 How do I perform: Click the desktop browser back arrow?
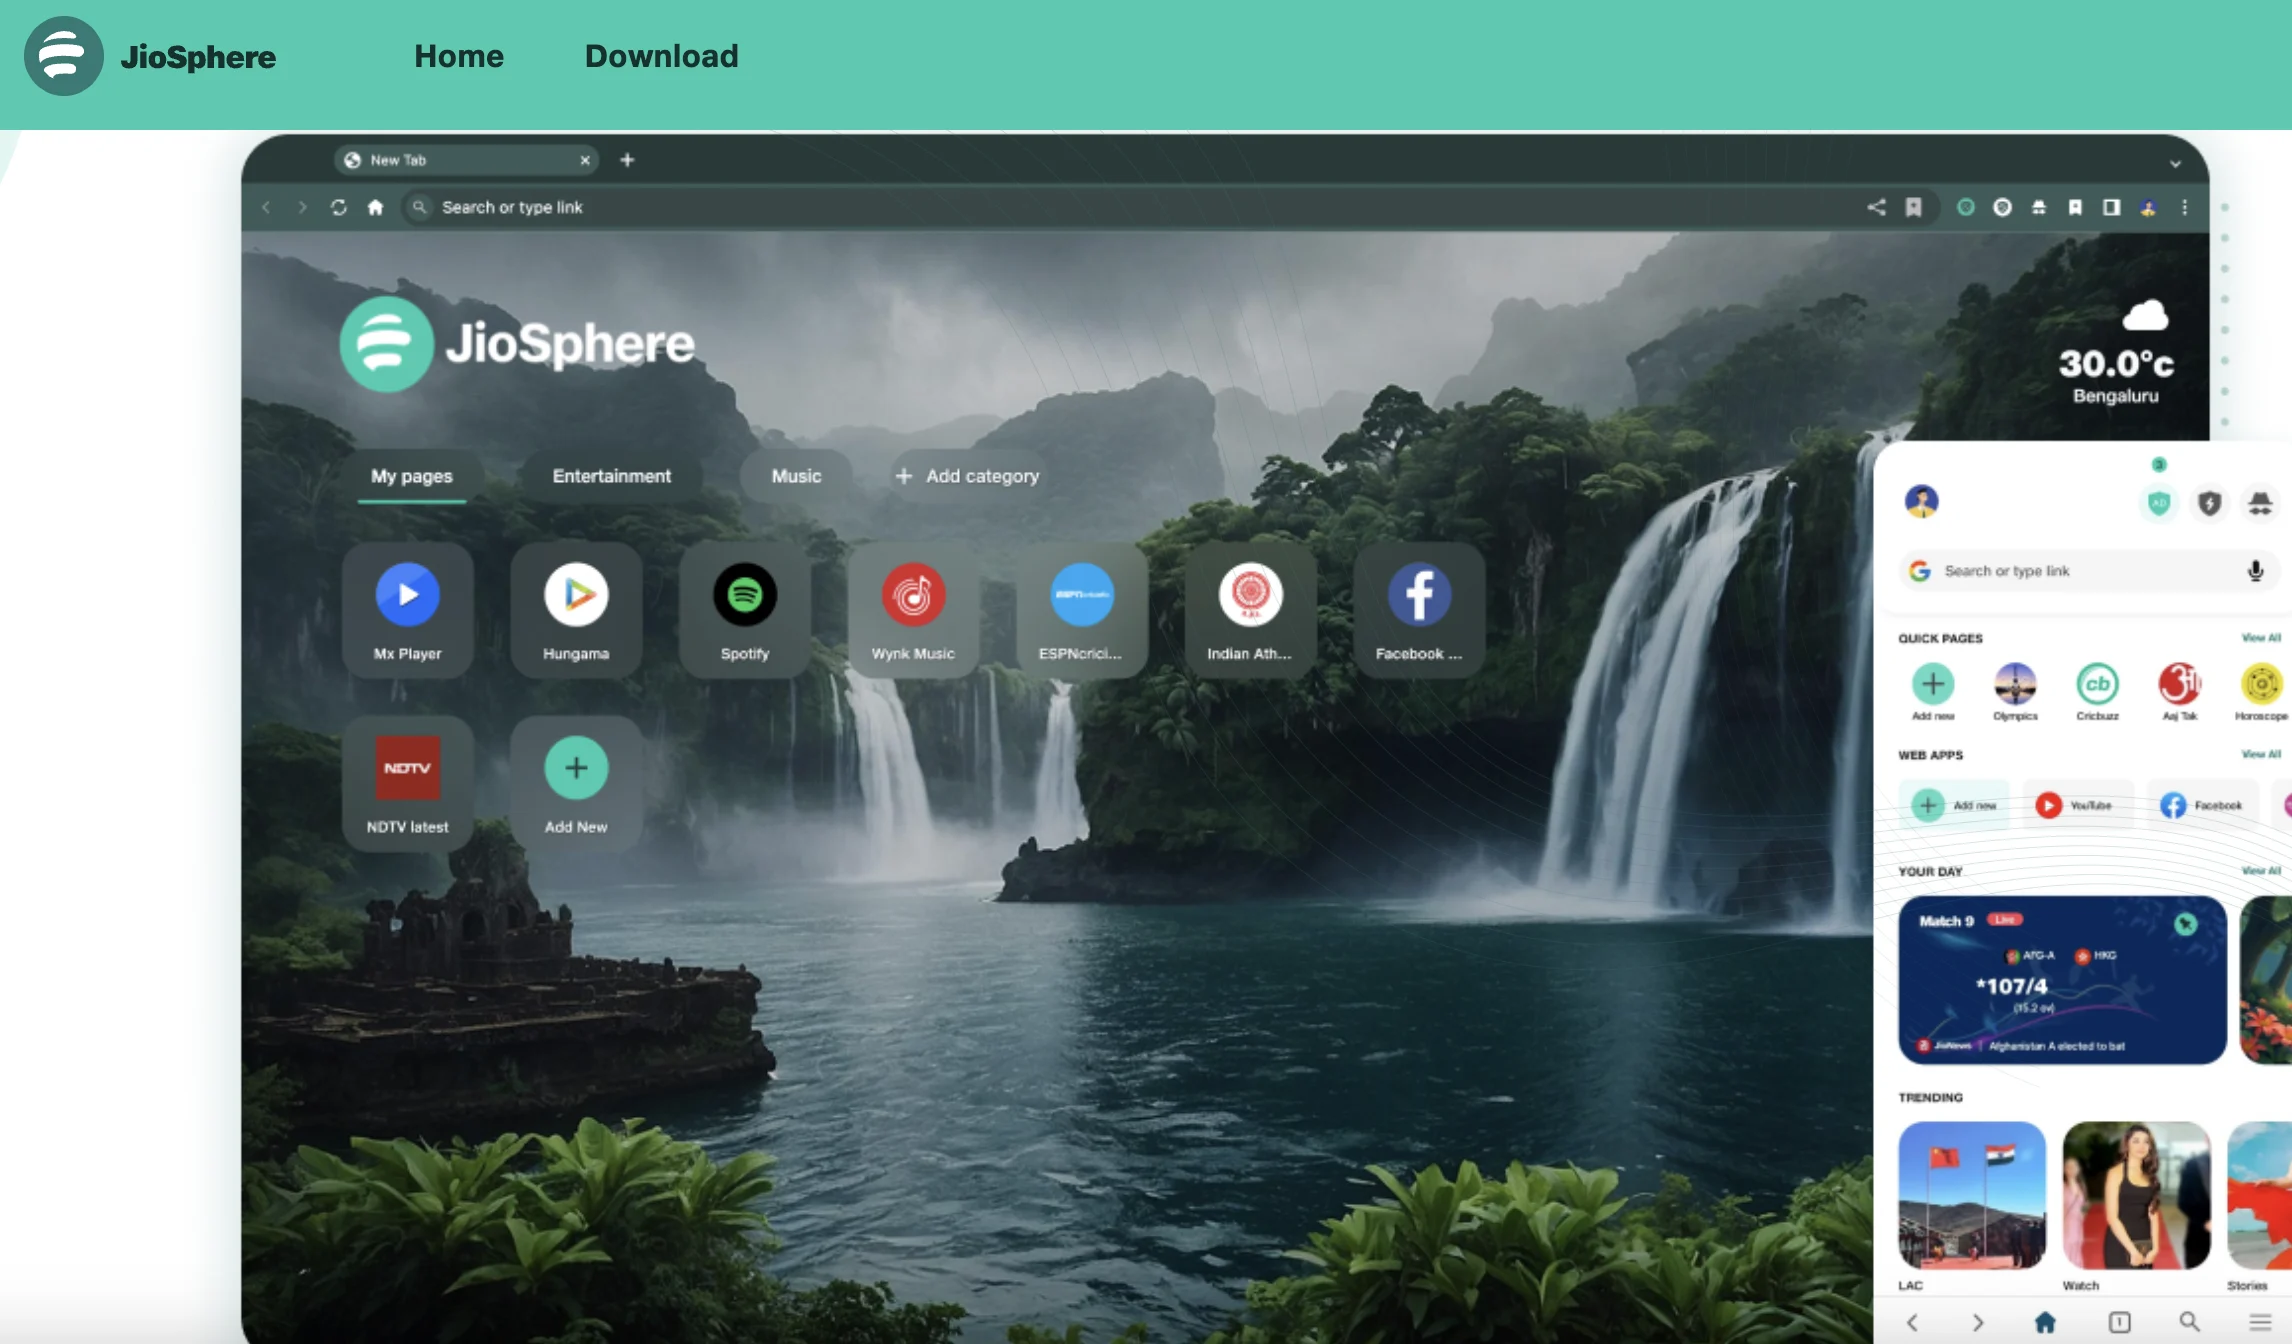point(266,207)
